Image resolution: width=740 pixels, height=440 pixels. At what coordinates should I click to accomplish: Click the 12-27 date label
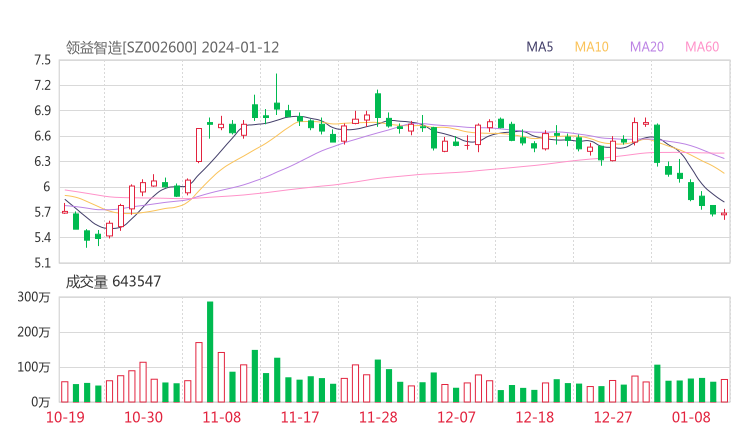click(613, 417)
